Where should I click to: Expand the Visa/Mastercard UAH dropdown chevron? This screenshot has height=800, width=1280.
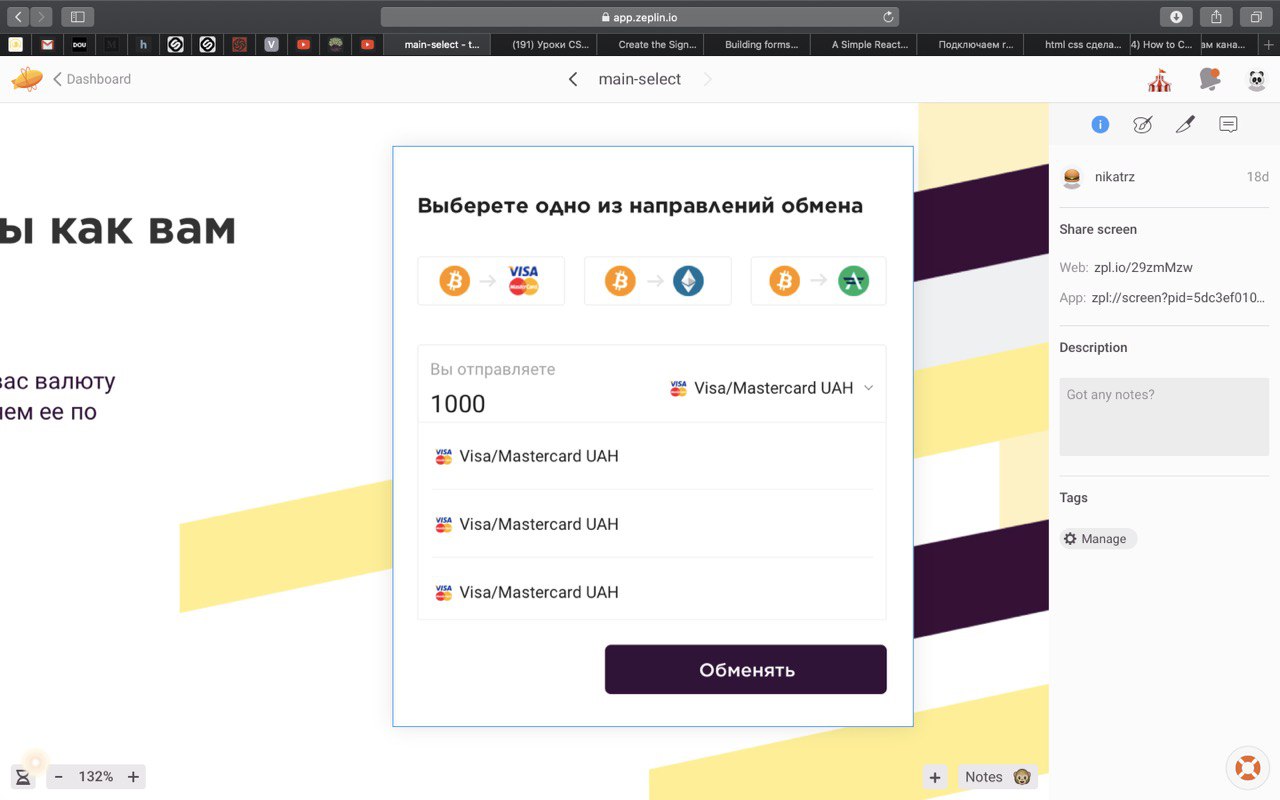point(868,388)
